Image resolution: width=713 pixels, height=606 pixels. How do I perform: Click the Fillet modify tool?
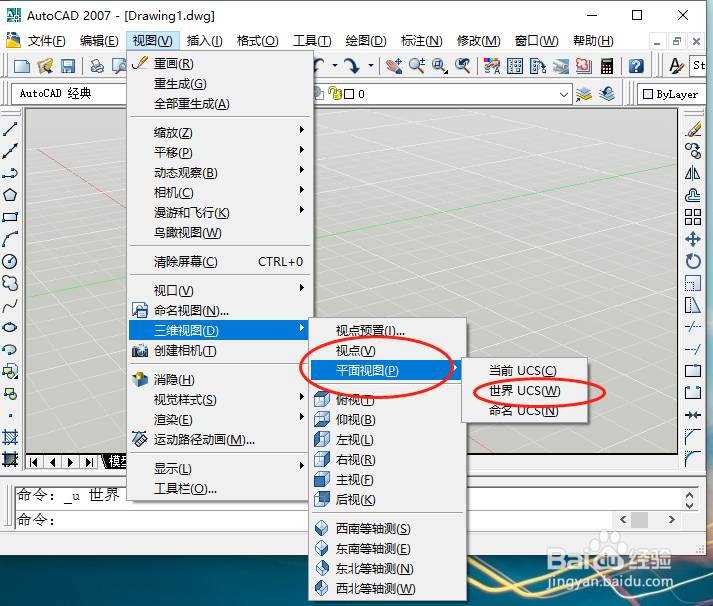point(693,458)
